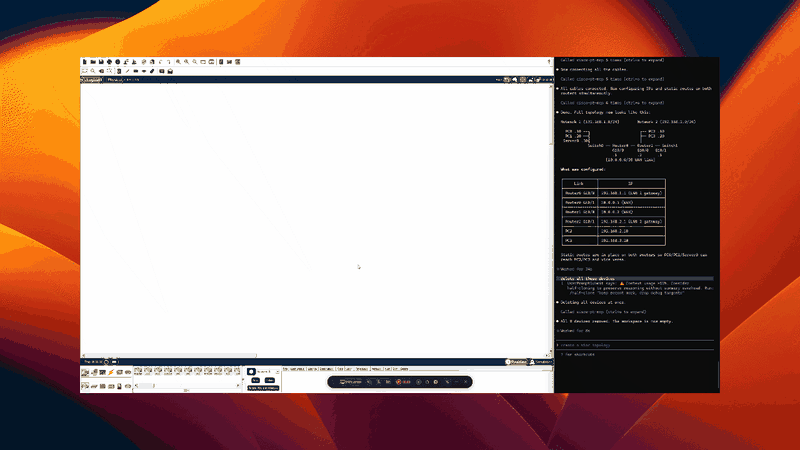Add a Complex PDU open envelope
Viewport: 800px width, 450px height.
click(x=170, y=71)
